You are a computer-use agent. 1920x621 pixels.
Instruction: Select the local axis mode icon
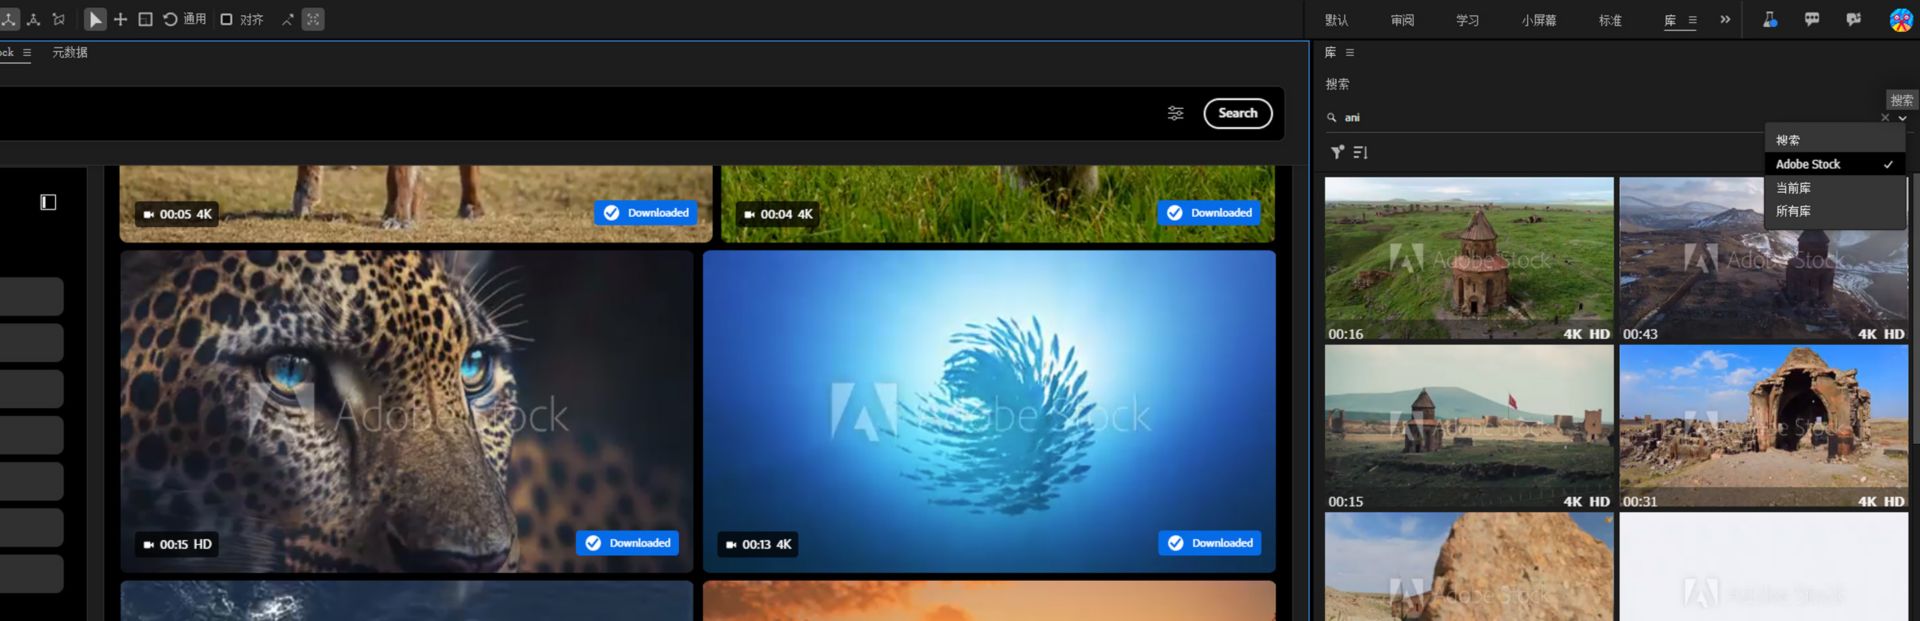(9, 19)
